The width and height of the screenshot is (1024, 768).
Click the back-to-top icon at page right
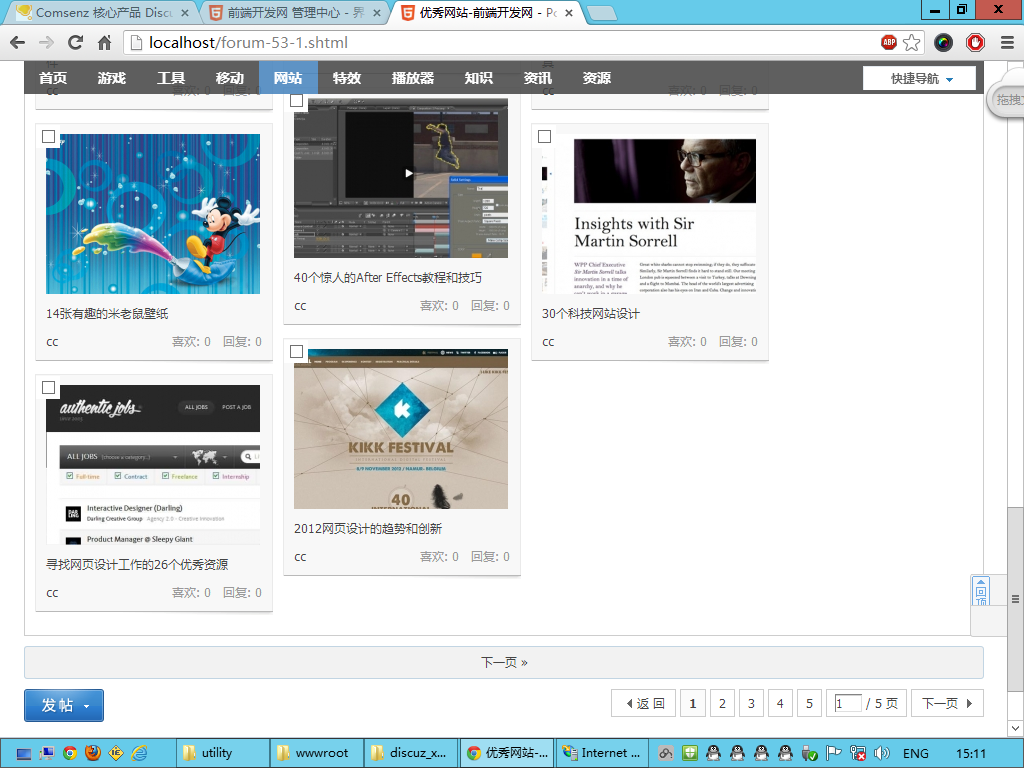981,591
